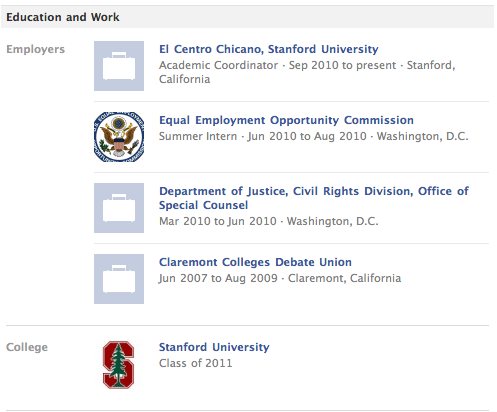Select the College section label

pos(27,347)
